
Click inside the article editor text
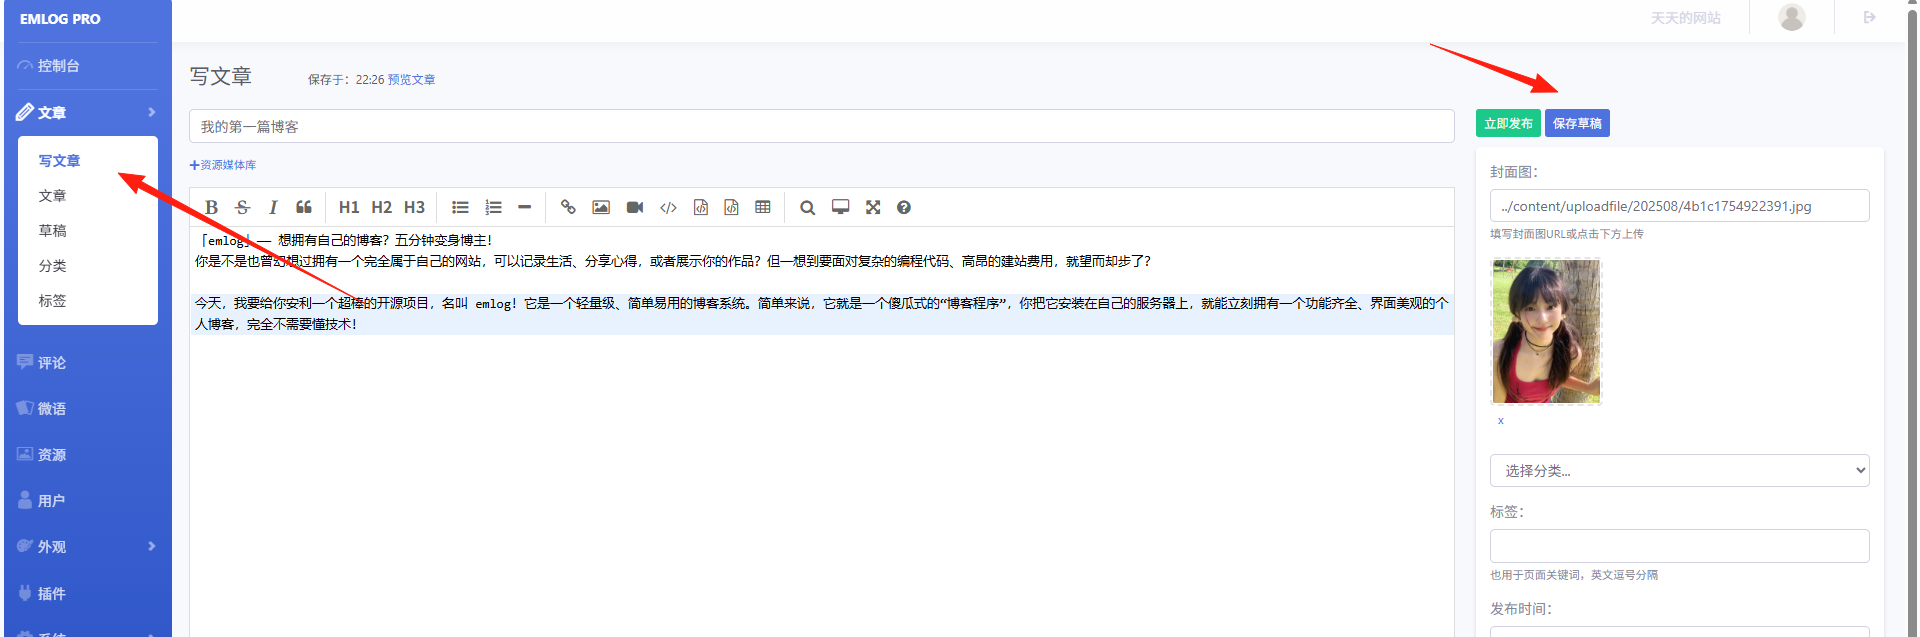click(x=821, y=430)
